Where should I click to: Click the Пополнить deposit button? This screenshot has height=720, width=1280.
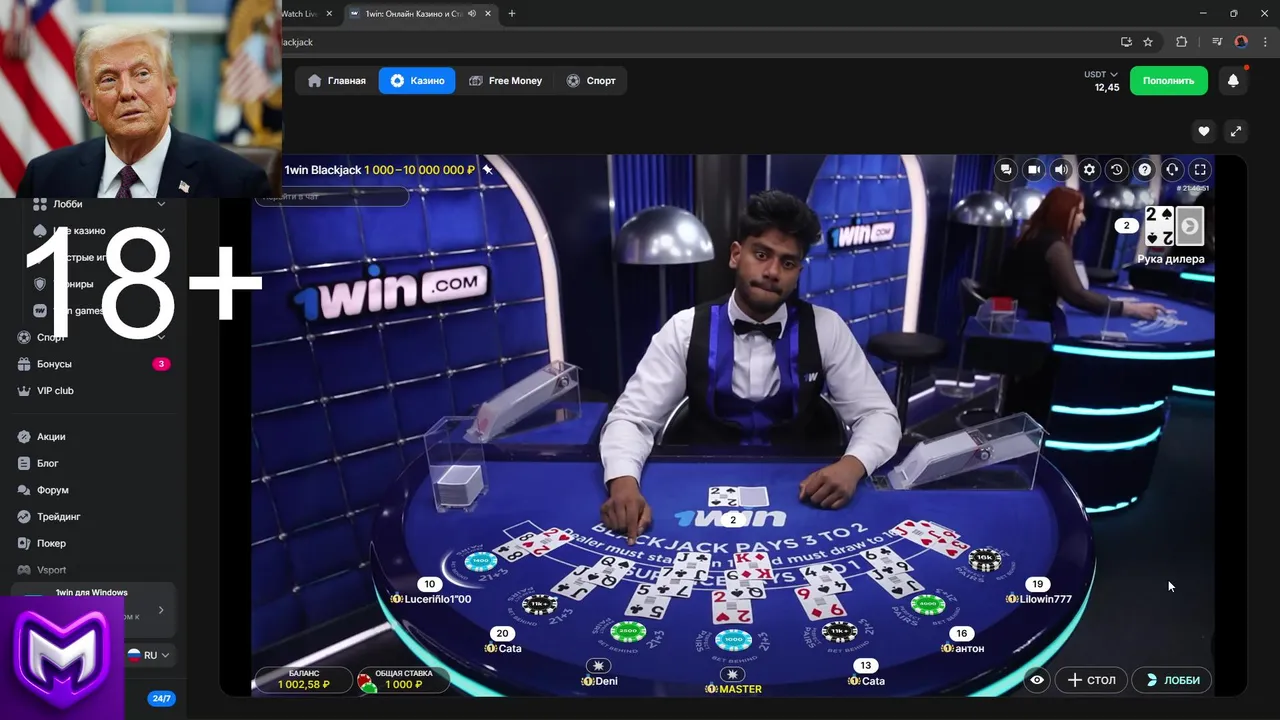pyautogui.click(x=1168, y=81)
